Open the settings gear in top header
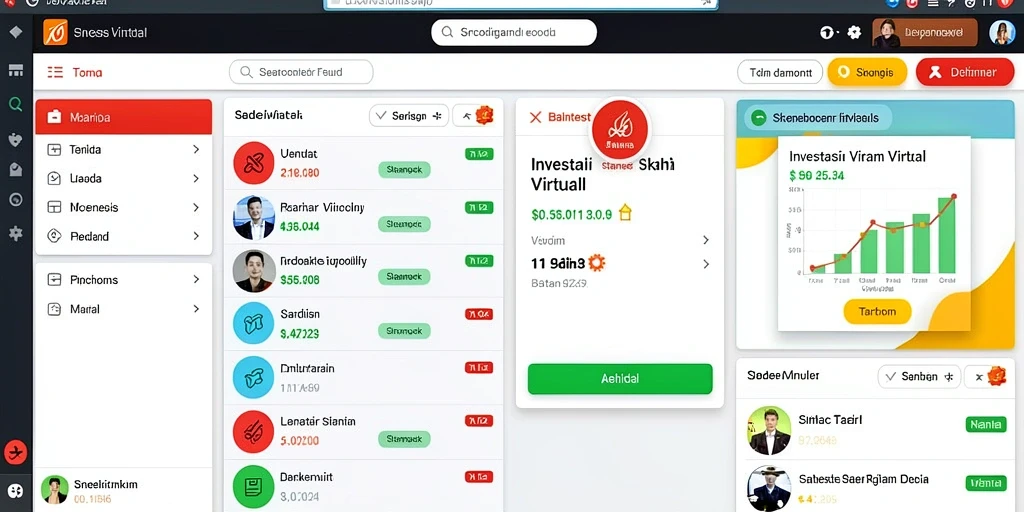The image size is (1024, 512). [x=854, y=32]
